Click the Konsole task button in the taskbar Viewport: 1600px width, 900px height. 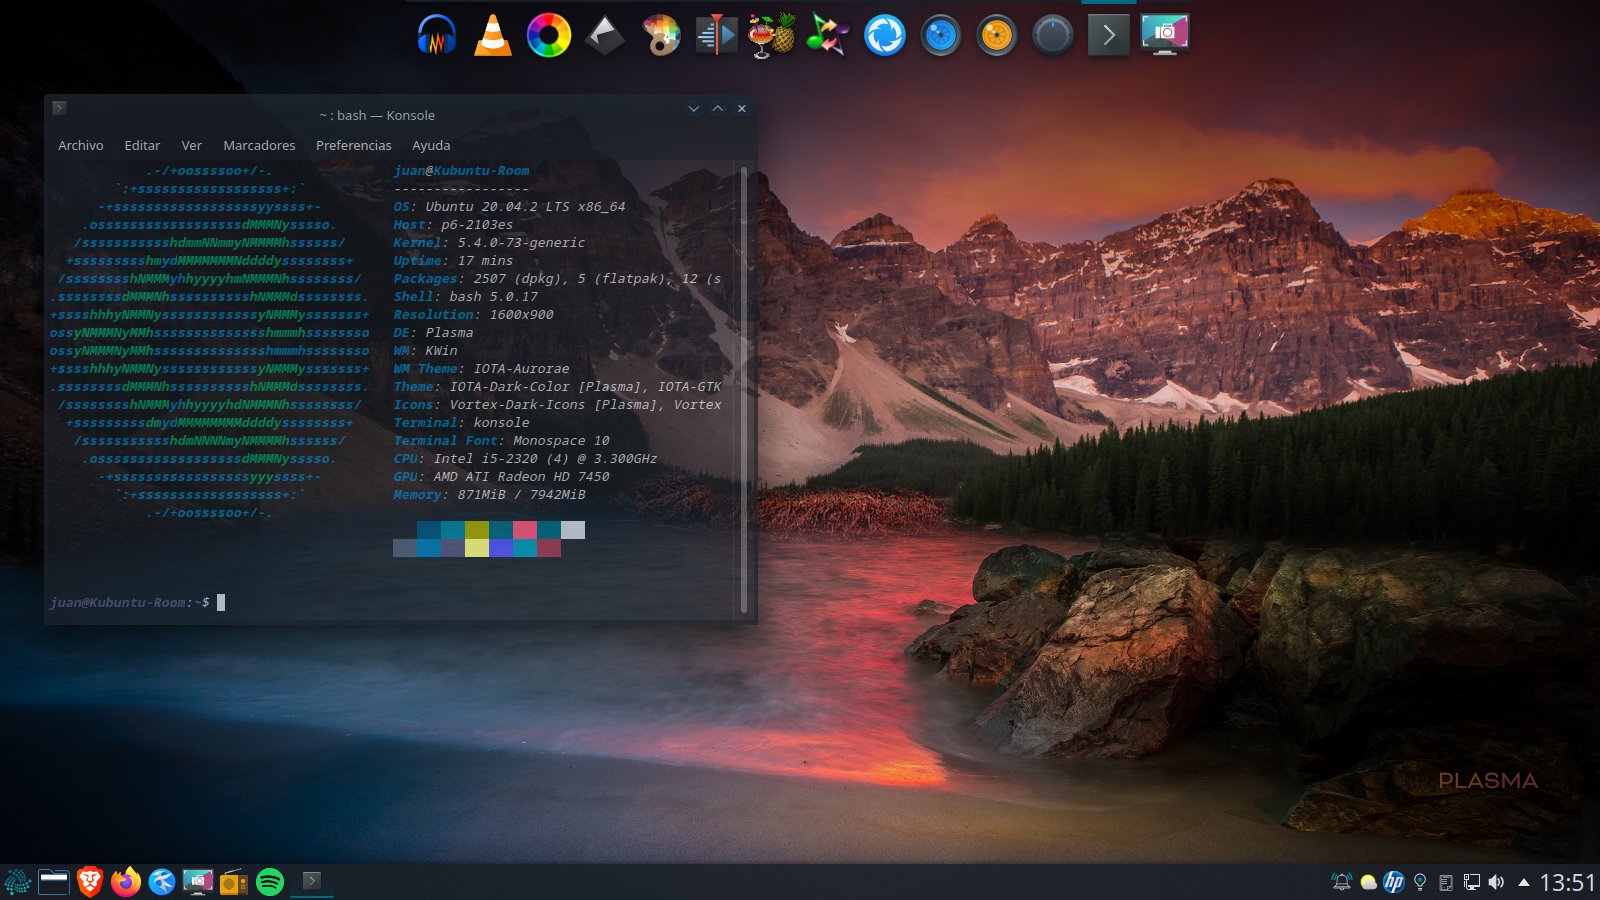pos(312,881)
